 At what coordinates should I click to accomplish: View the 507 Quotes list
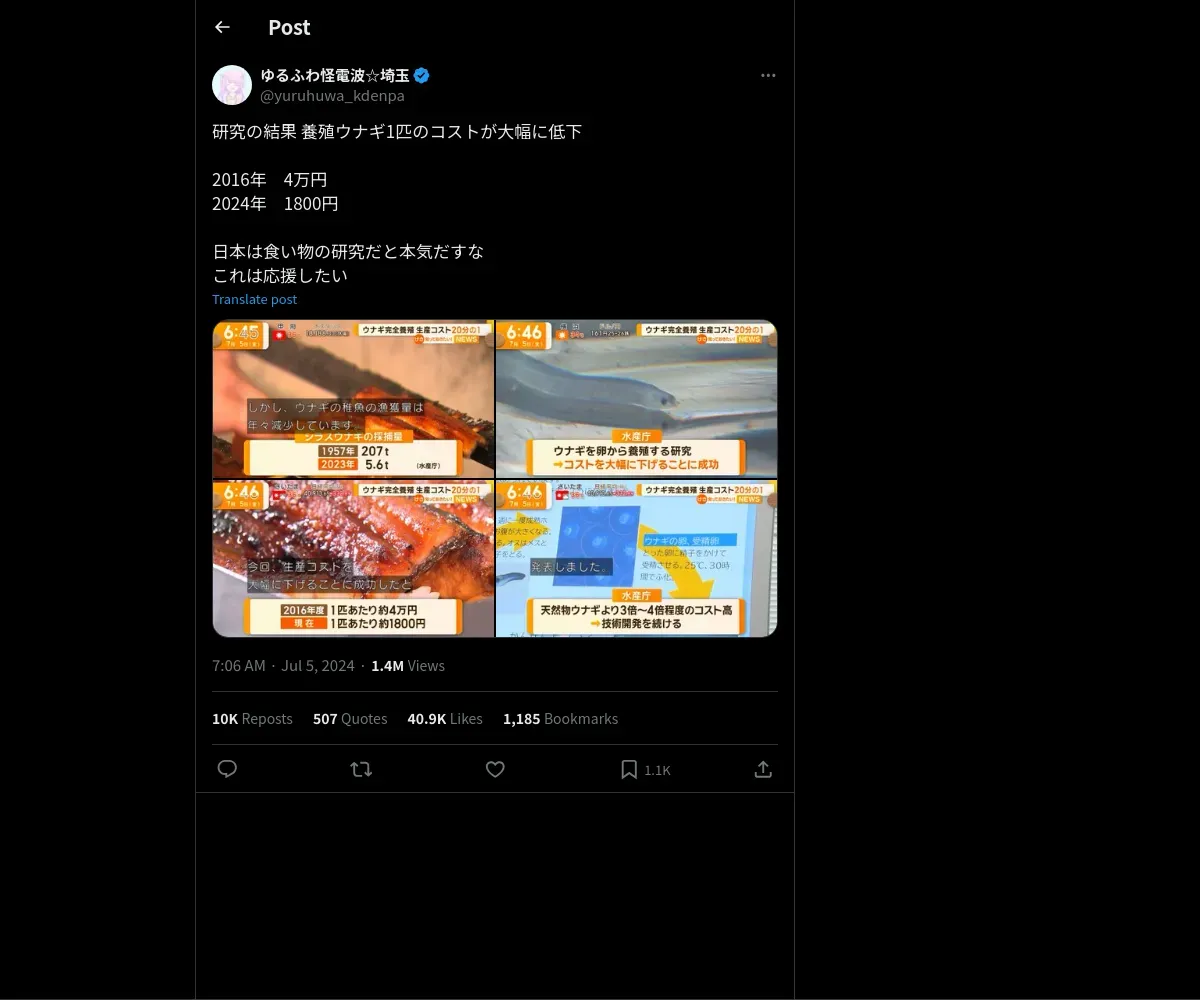pos(350,718)
